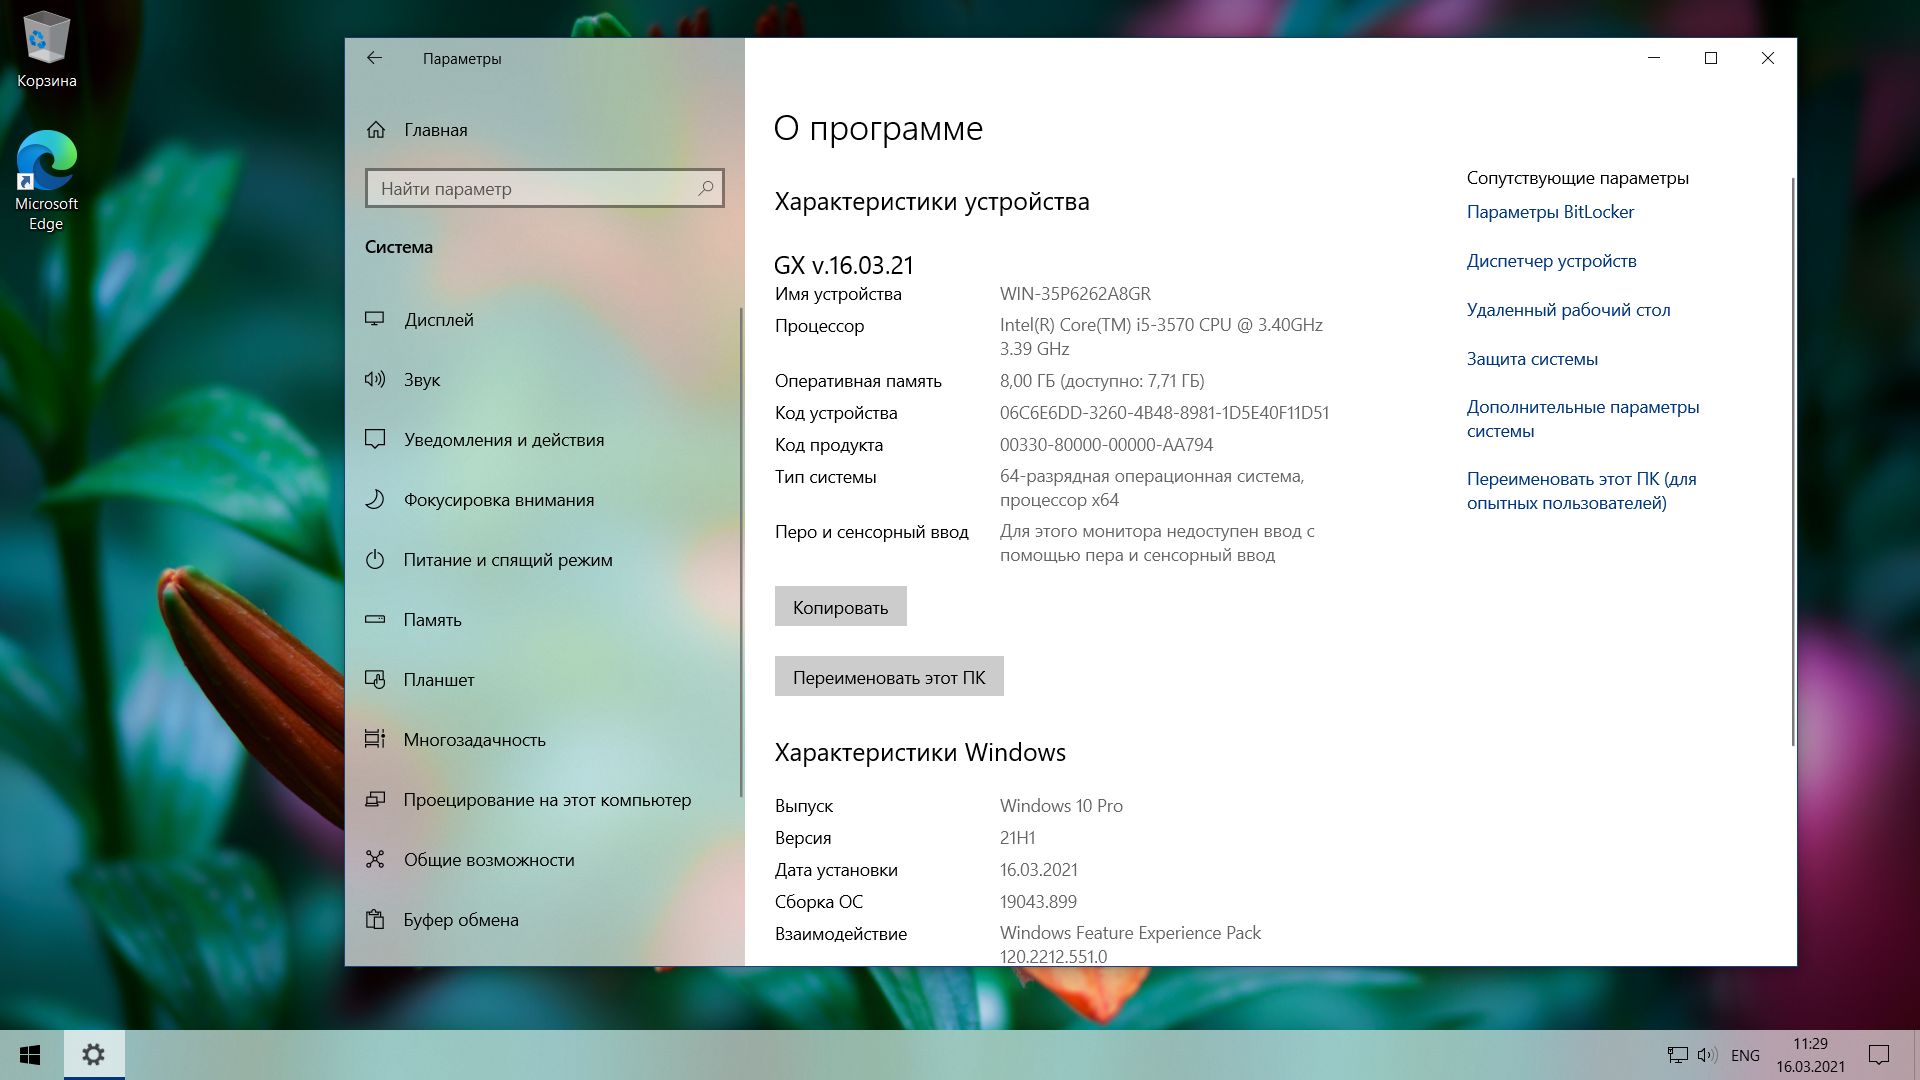Image resolution: width=1920 pixels, height=1080 pixels.
Task: Click the Home (Главная) house icon
Action: tap(376, 130)
